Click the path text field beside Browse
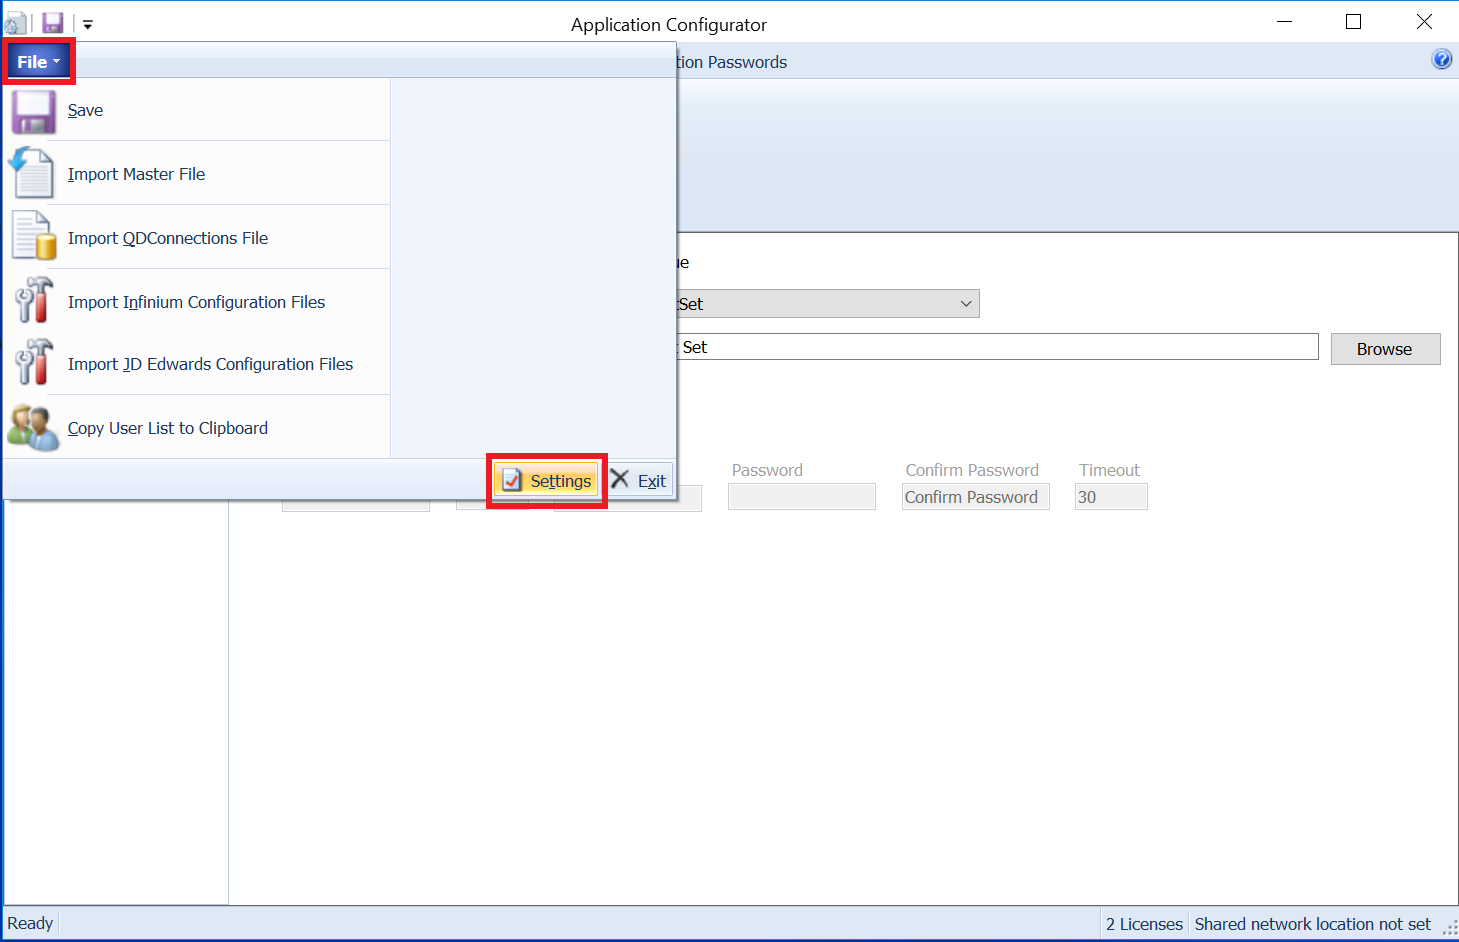Image resolution: width=1459 pixels, height=942 pixels. pyautogui.click(x=997, y=347)
